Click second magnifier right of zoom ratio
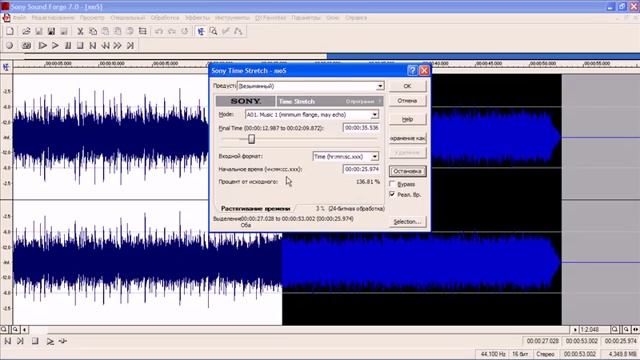The width and height of the screenshot is (640, 360). point(626,329)
